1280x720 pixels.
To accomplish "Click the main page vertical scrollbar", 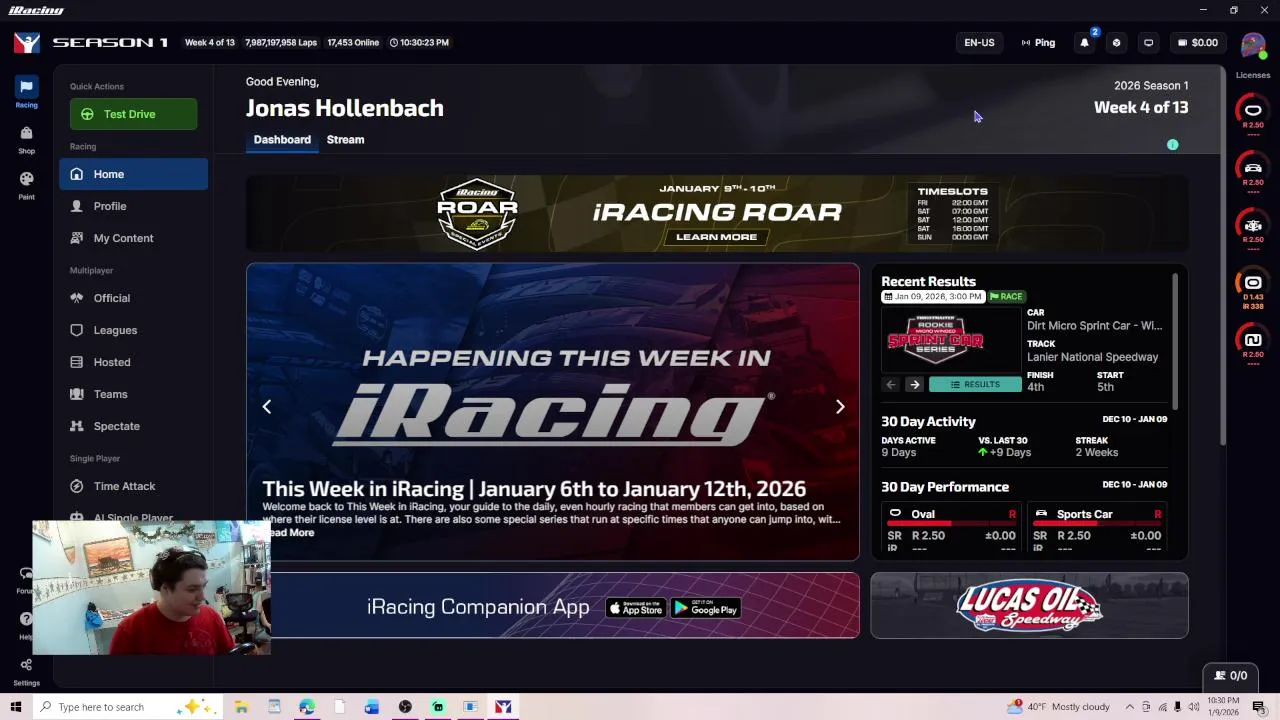I will click(1222, 255).
